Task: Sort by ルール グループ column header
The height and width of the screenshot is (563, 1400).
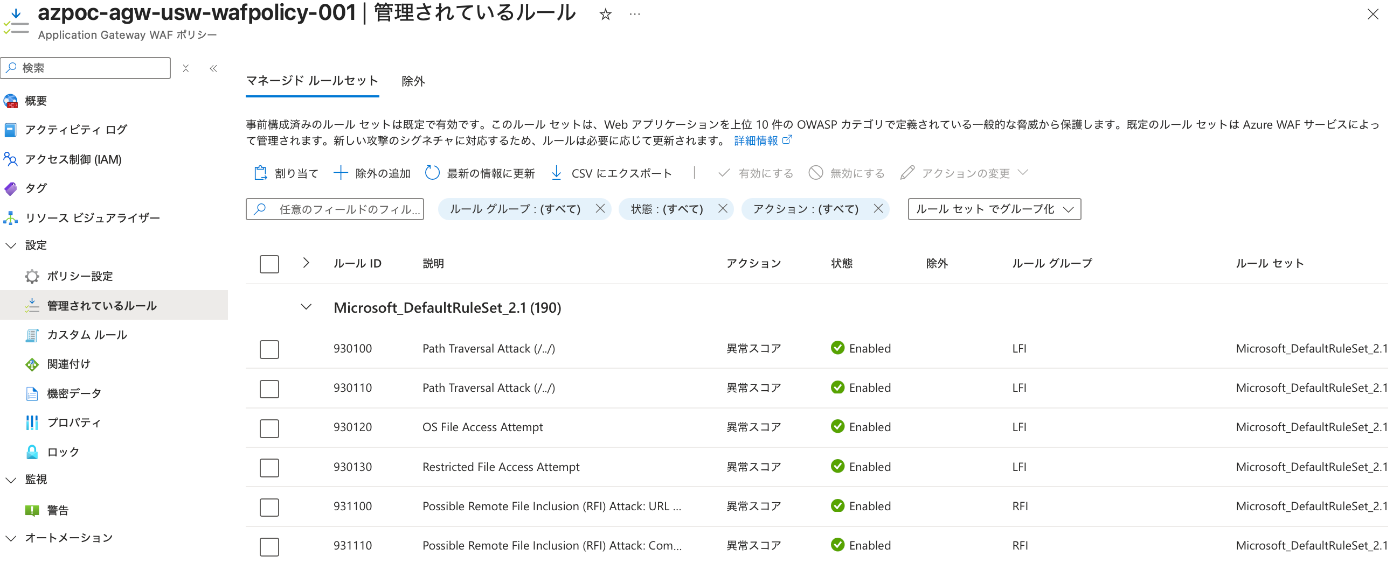Action: pos(1052,263)
